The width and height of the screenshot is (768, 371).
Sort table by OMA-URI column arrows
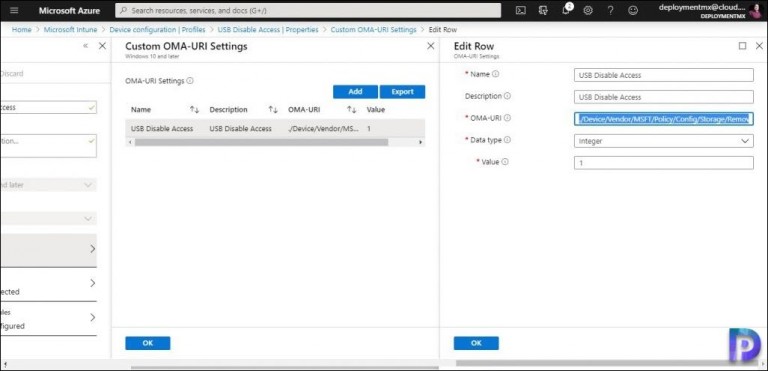click(x=351, y=110)
